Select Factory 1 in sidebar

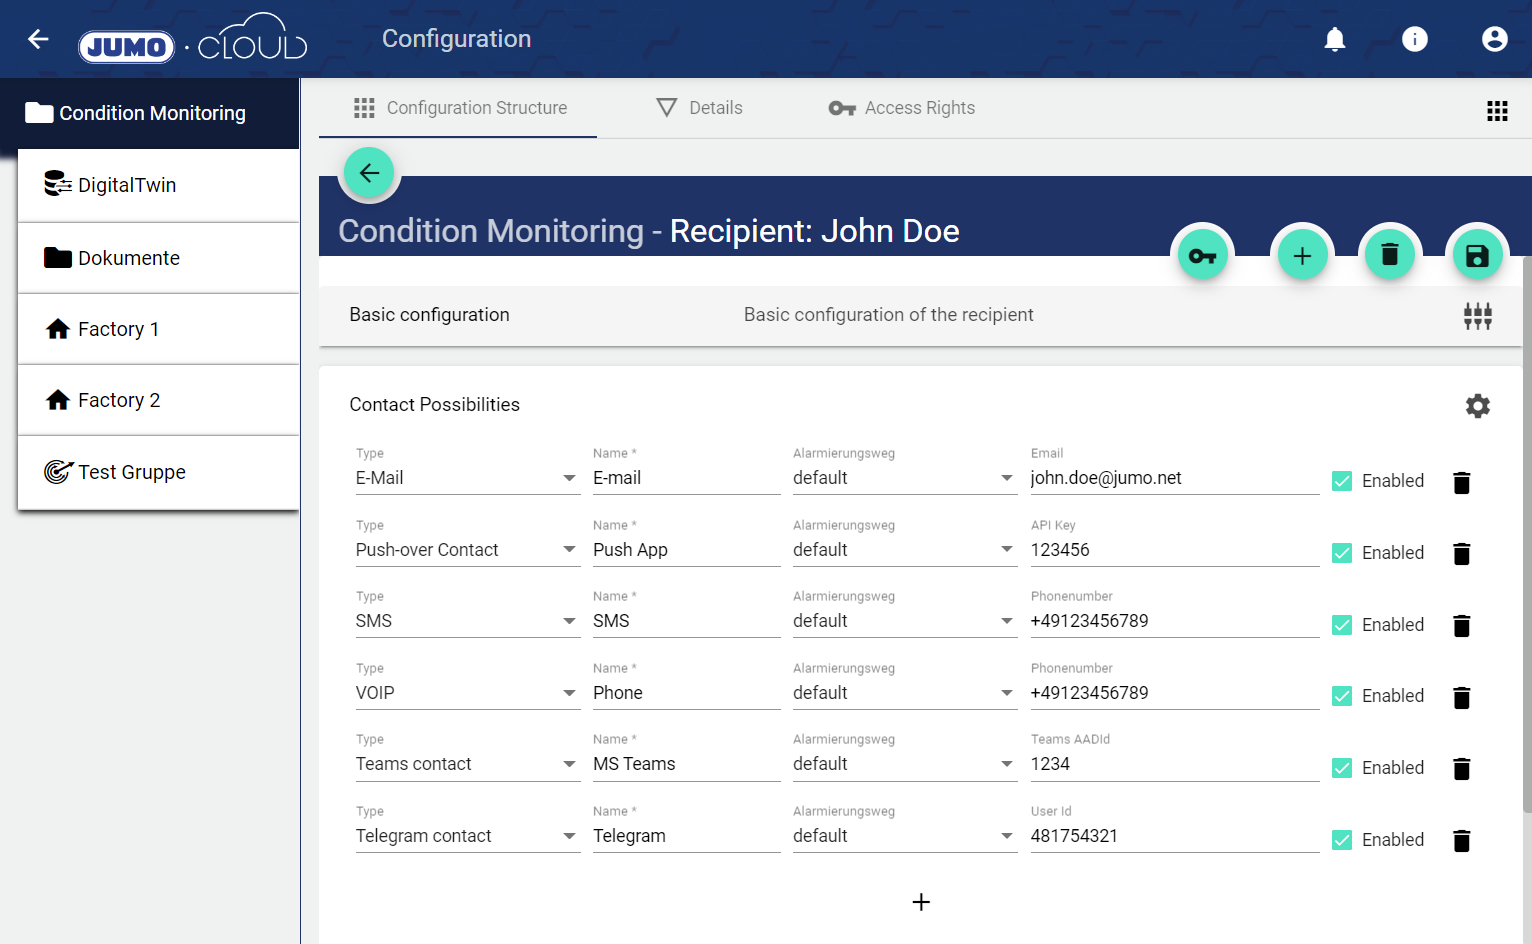click(118, 329)
